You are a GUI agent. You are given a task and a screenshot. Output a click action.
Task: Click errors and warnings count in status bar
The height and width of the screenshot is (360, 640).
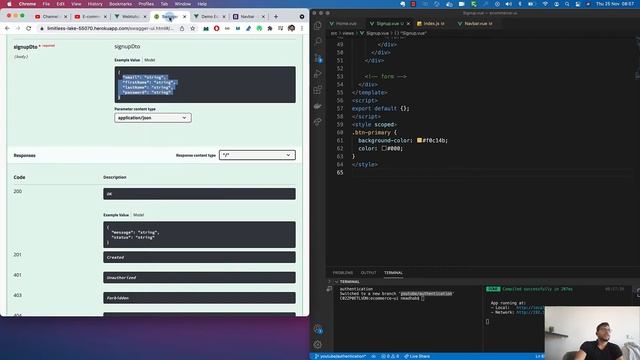click(x=390, y=356)
